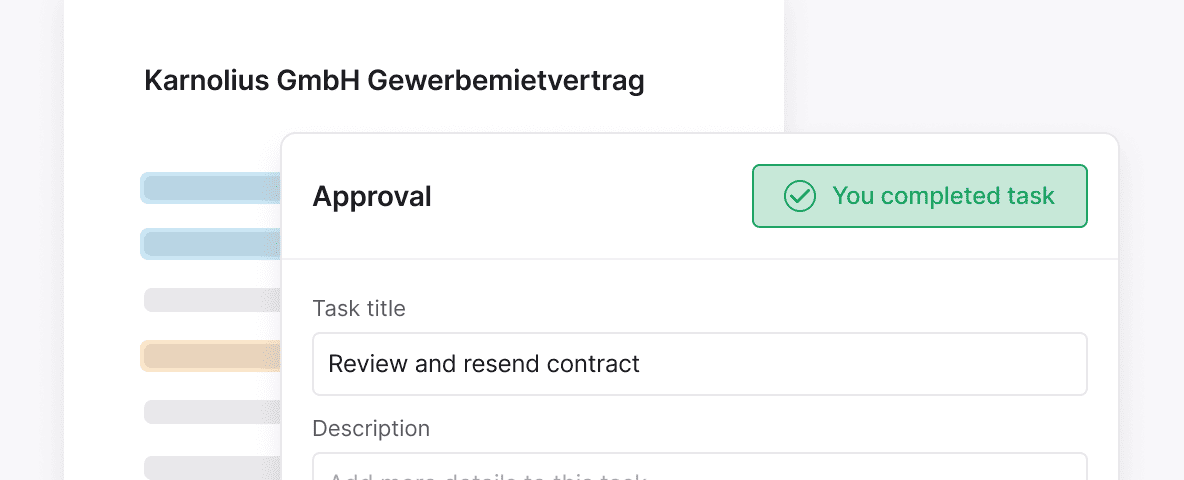Image resolution: width=1184 pixels, height=480 pixels.
Task: Select the "Approval" panel heading
Action: [x=372, y=197]
